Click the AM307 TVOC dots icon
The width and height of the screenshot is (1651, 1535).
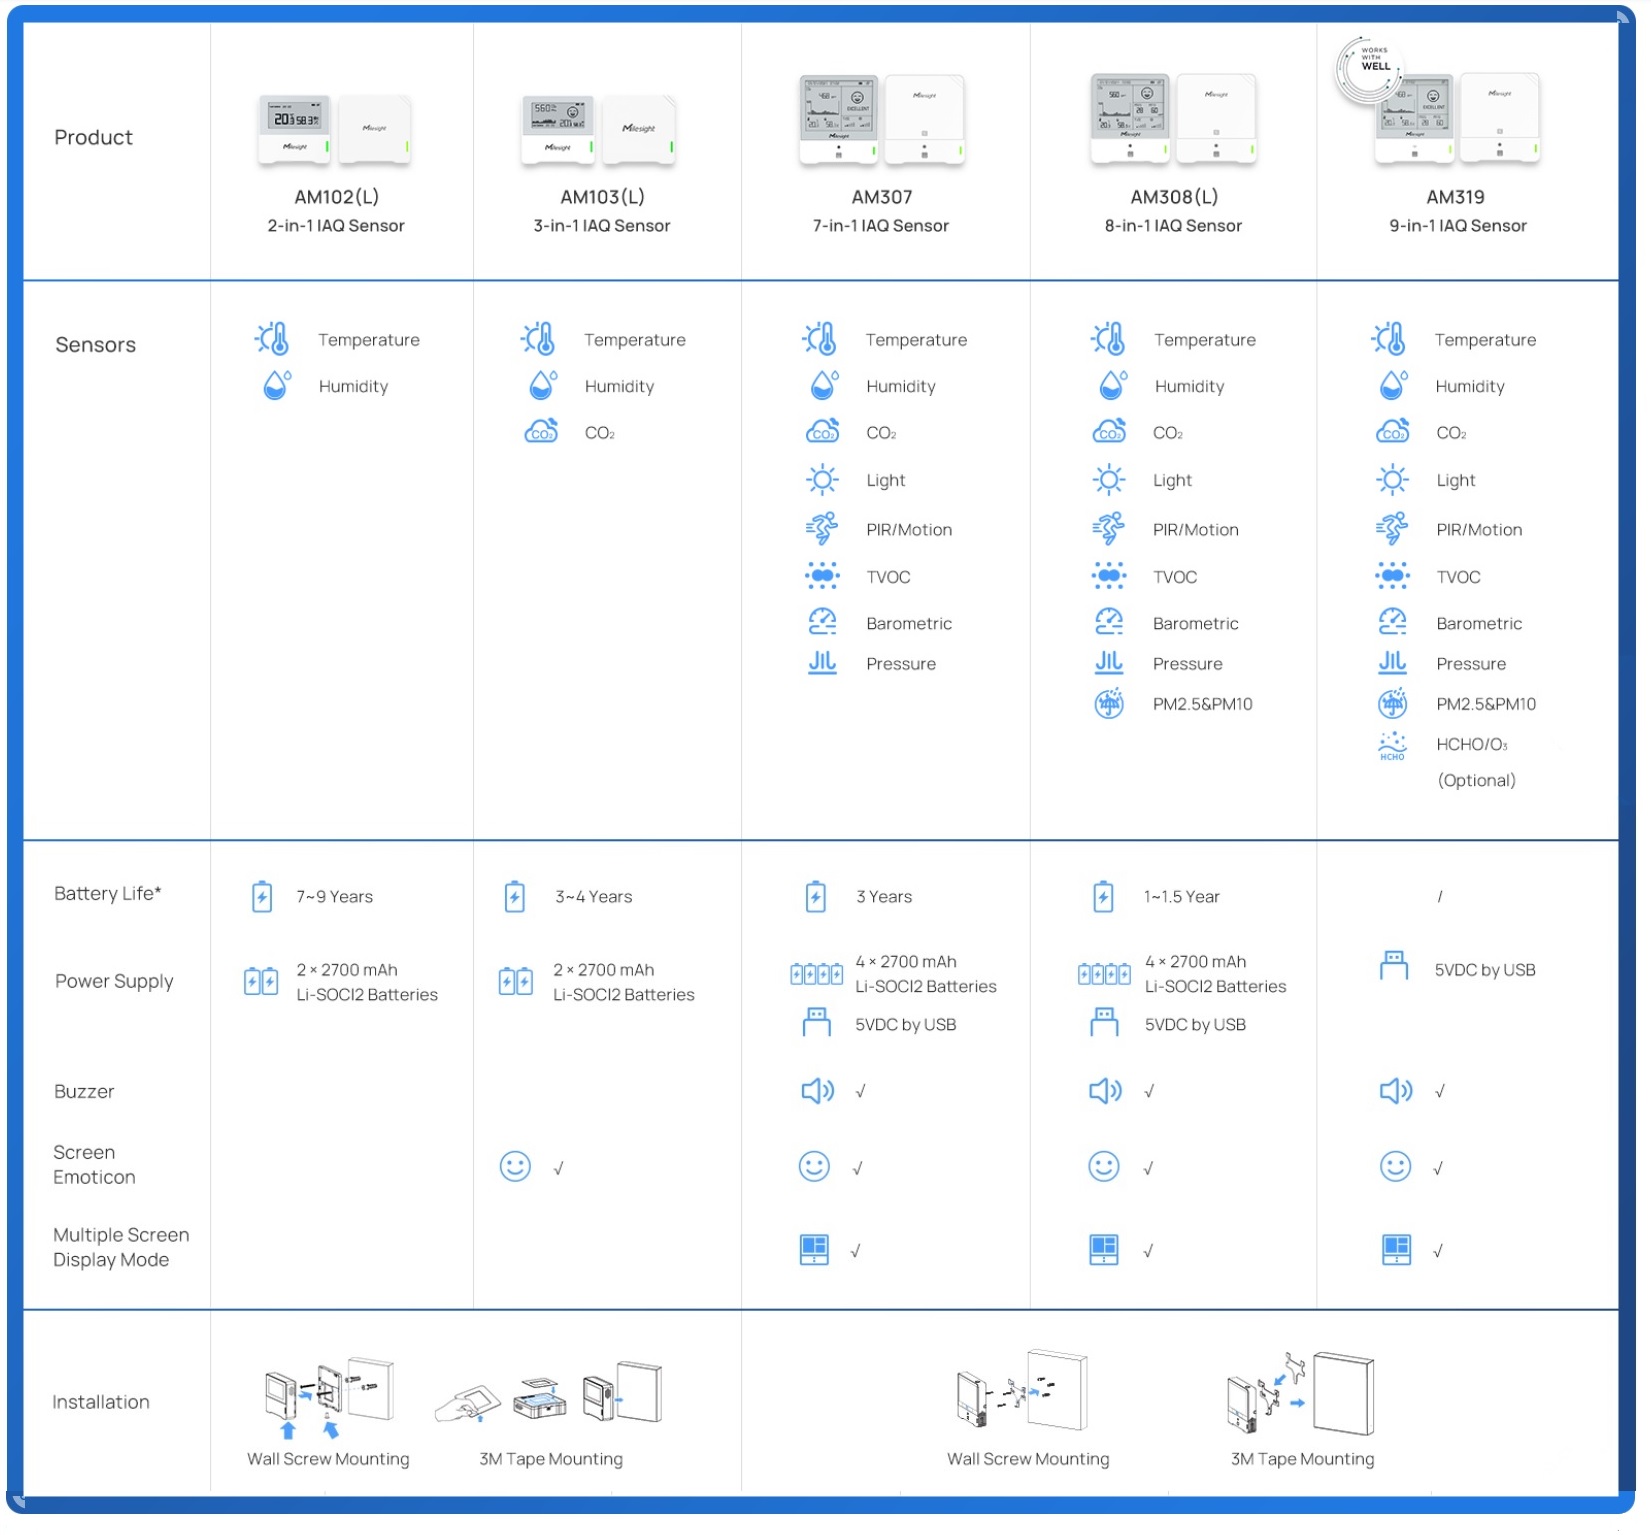coord(822,576)
